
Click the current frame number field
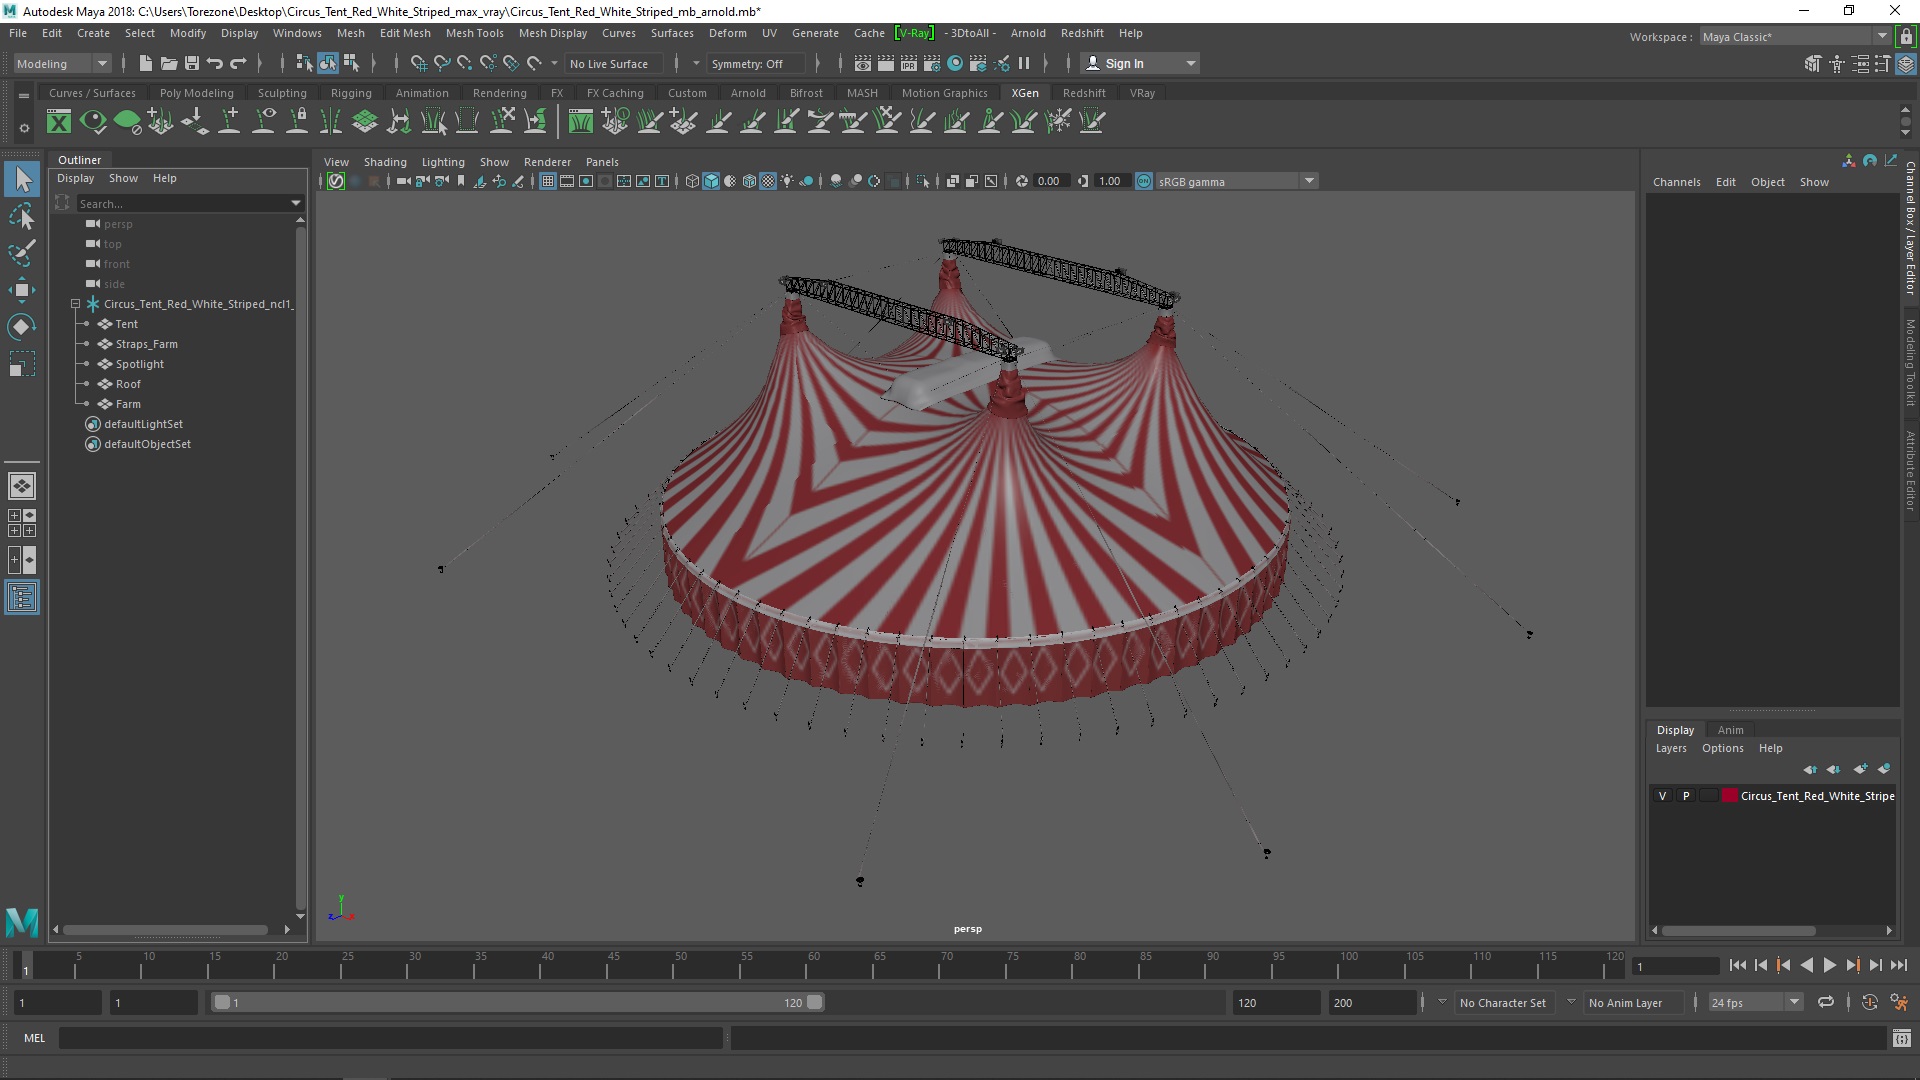click(1674, 966)
